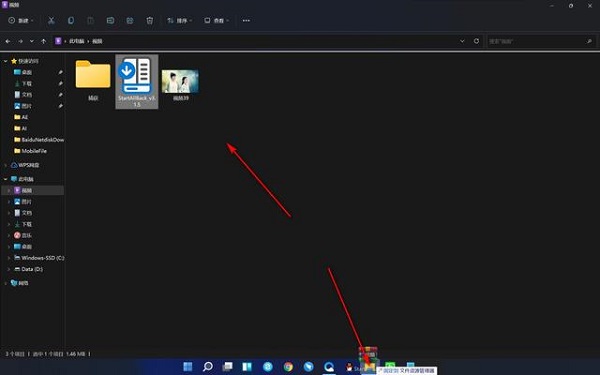Unpin Downloads (下载) with its pin icon
The image size is (600, 375).
click(x=60, y=83)
